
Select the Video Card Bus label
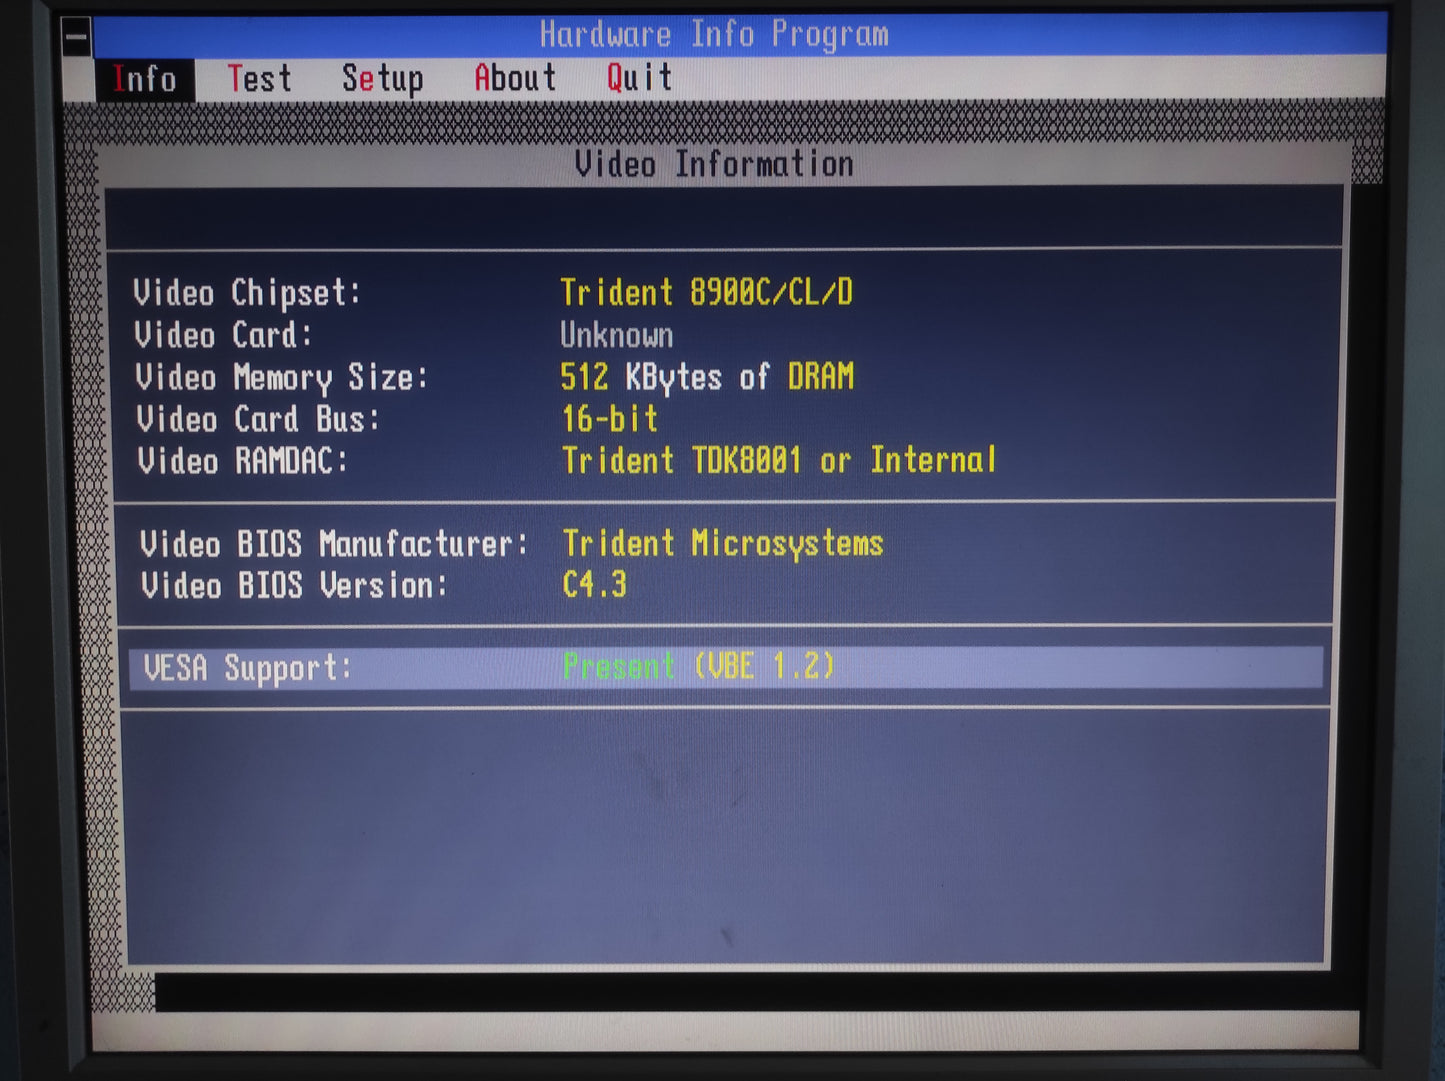tap(258, 419)
